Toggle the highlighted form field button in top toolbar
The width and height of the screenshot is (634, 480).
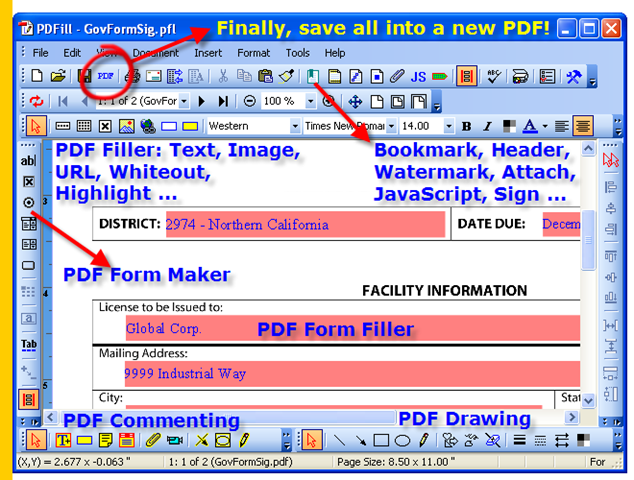(x=466, y=76)
